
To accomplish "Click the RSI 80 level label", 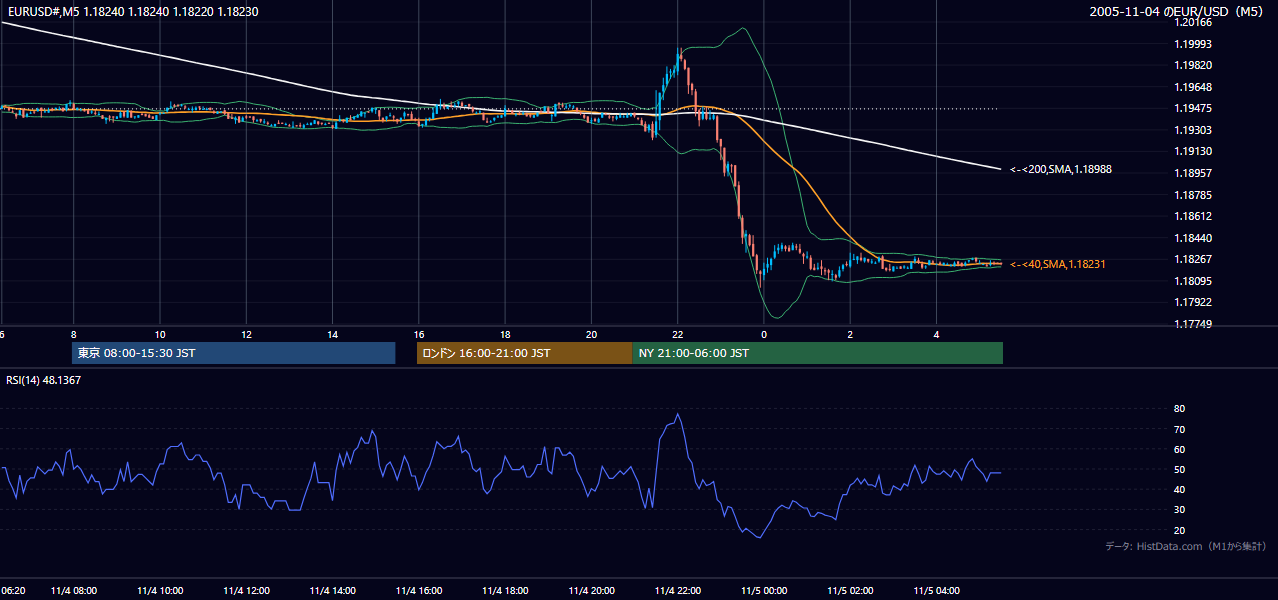I will pos(1179,409).
